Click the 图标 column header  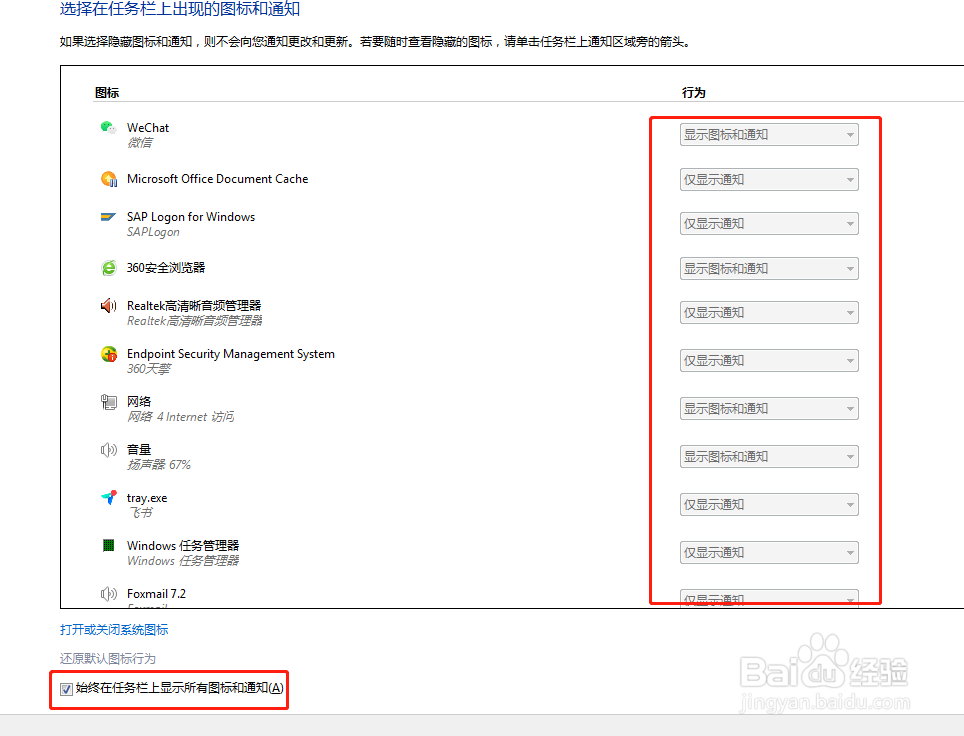pyautogui.click(x=107, y=93)
